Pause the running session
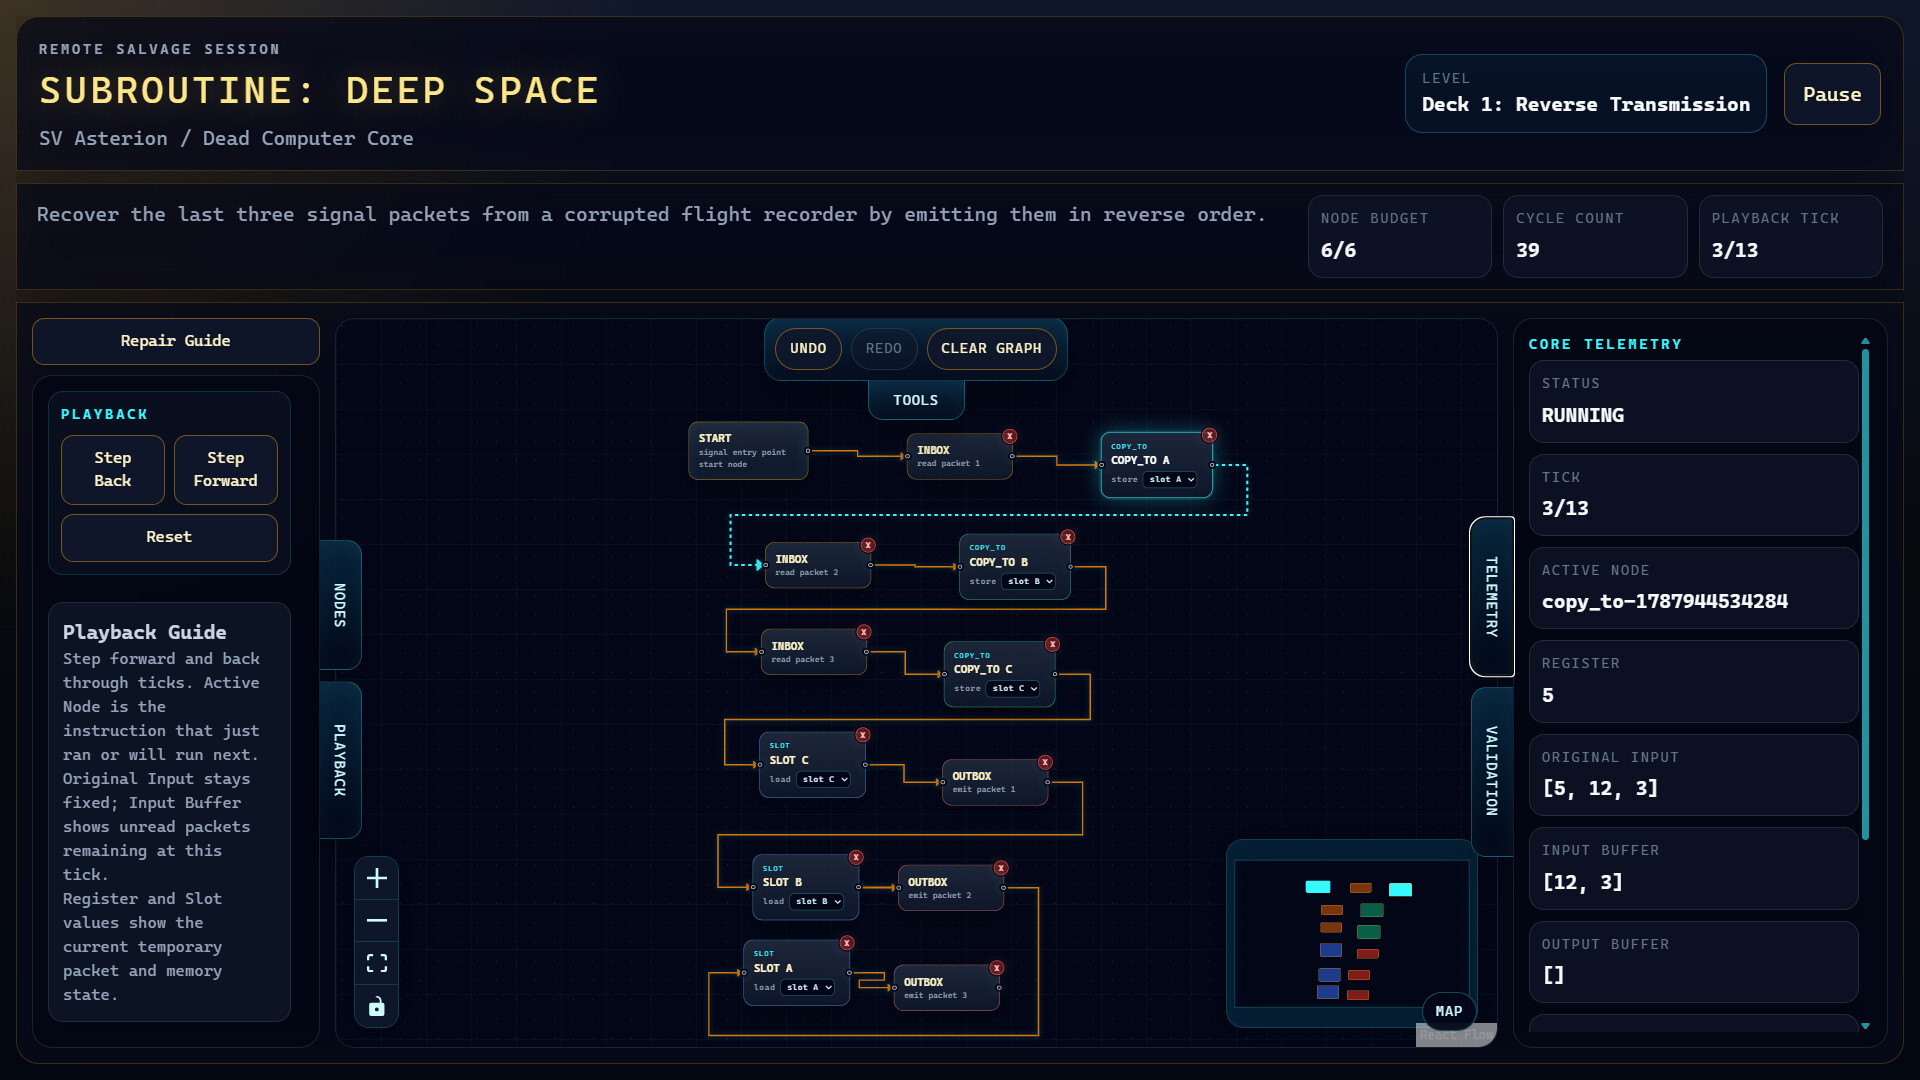 click(1832, 94)
